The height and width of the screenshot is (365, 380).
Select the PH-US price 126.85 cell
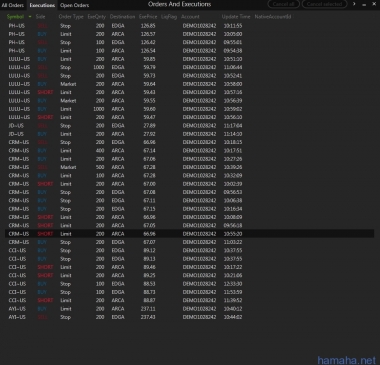[148, 26]
